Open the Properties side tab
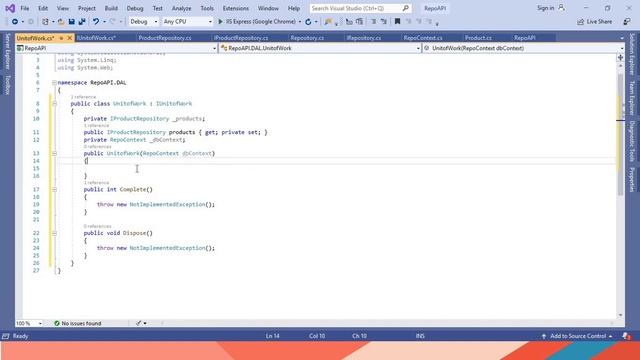Viewport: 640px width, 360px height. 632,180
